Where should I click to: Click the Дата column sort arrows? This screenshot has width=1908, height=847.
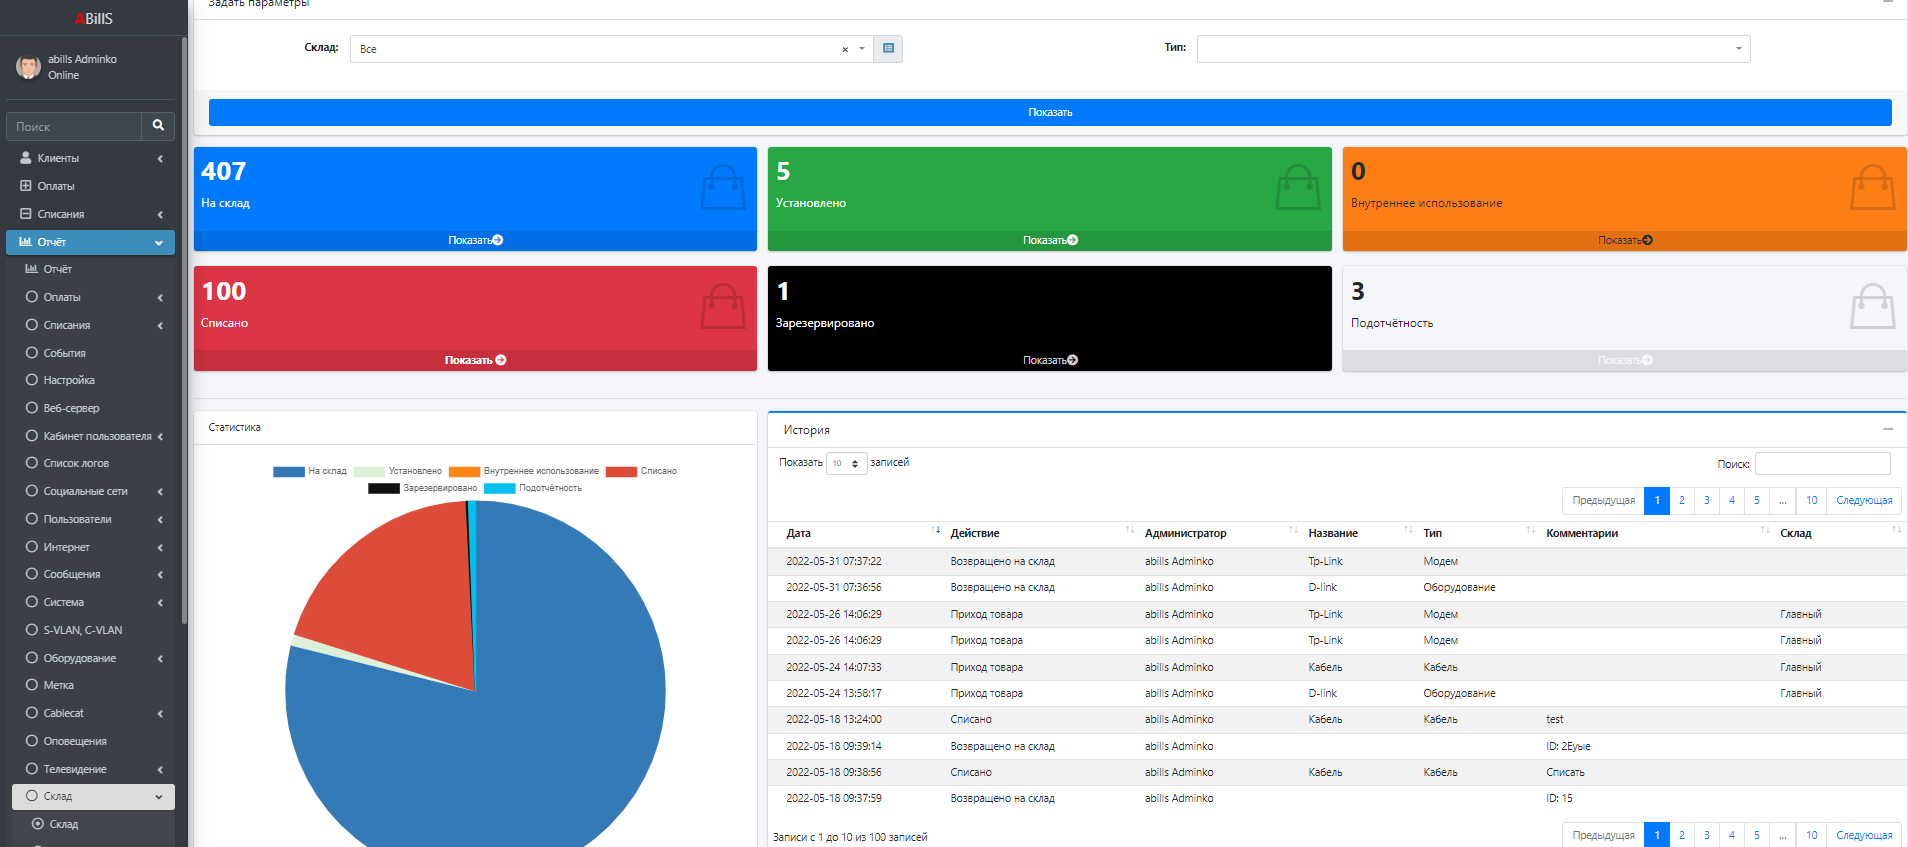(x=935, y=531)
